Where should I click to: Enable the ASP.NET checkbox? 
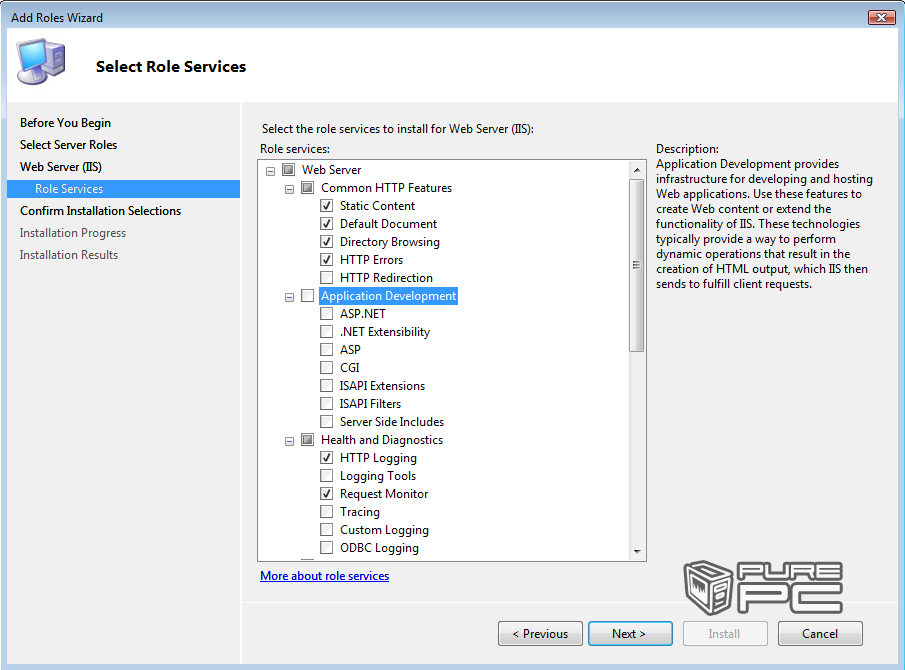327,313
